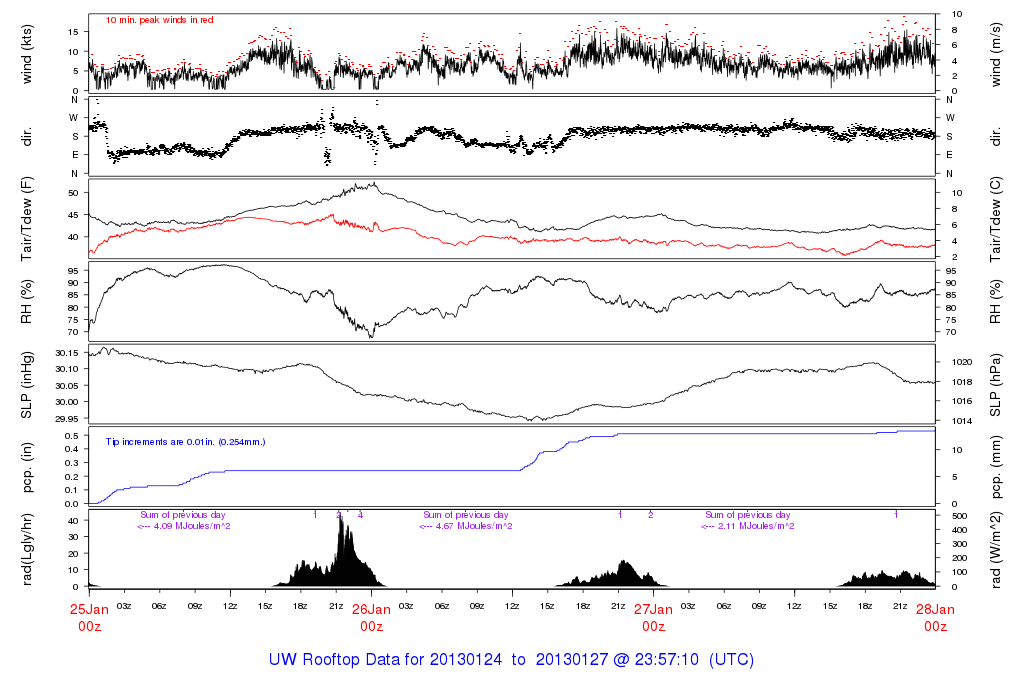This screenshot has height=700, width=1024.
Task: Click the left 'RH (%)' axis label
Action: coord(26,301)
